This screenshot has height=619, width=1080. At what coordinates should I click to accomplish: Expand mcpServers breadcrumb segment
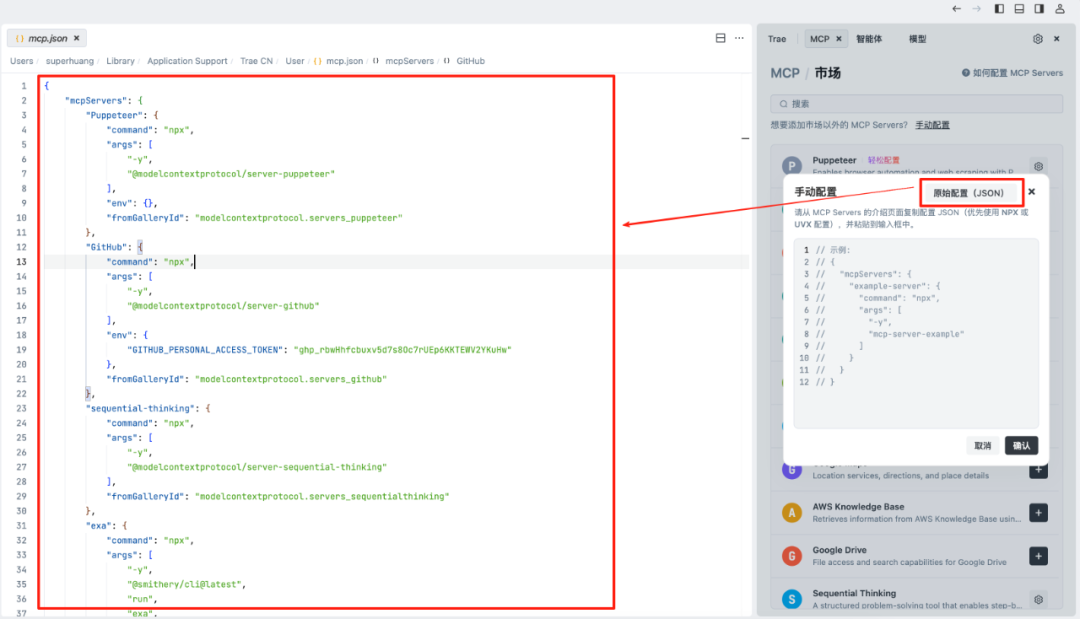pos(409,61)
